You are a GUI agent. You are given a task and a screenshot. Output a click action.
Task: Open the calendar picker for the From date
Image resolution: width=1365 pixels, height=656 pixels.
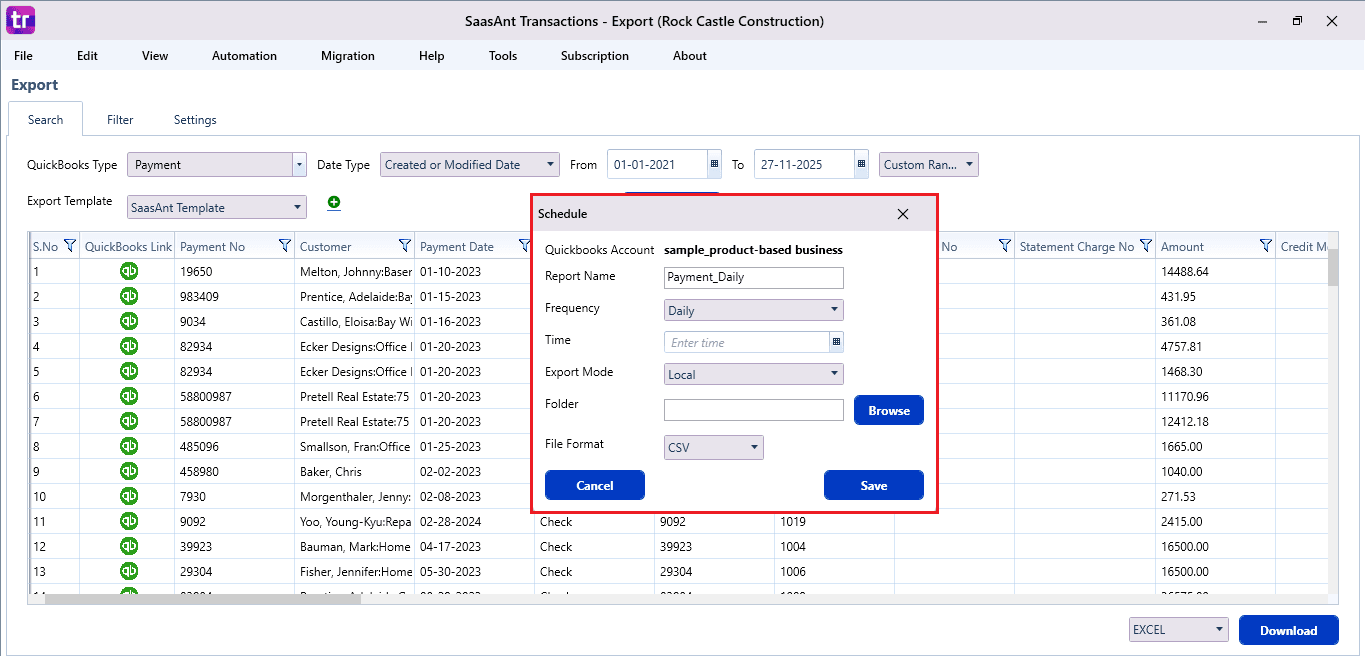click(x=714, y=164)
